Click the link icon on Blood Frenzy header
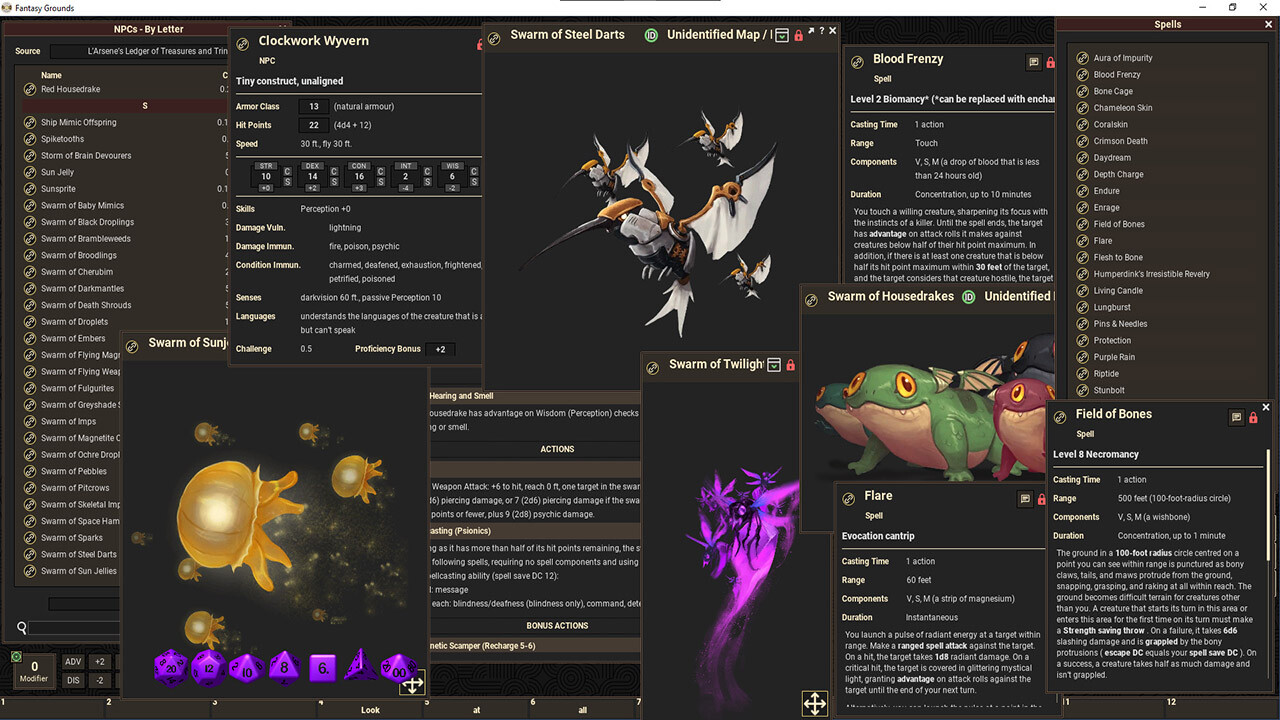The height and width of the screenshot is (720, 1280). (857, 62)
